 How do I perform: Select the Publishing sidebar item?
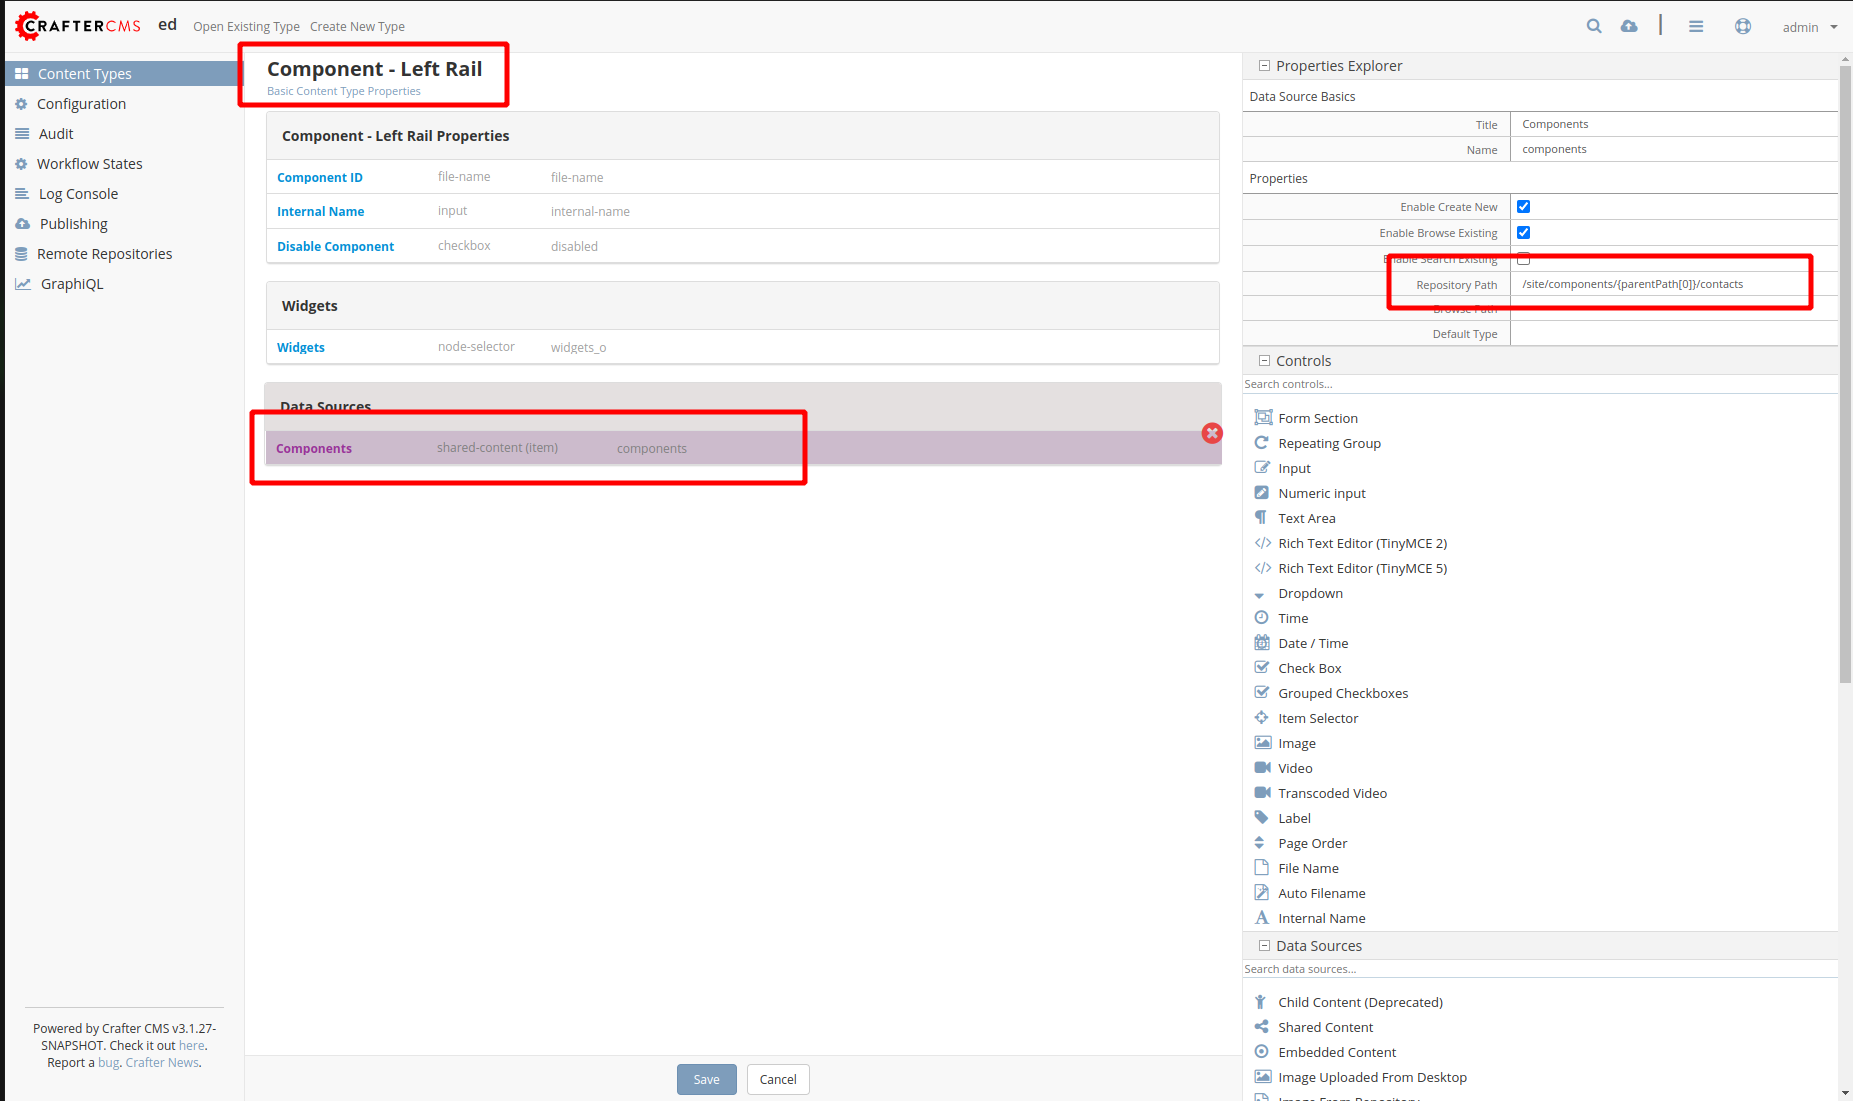72,223
